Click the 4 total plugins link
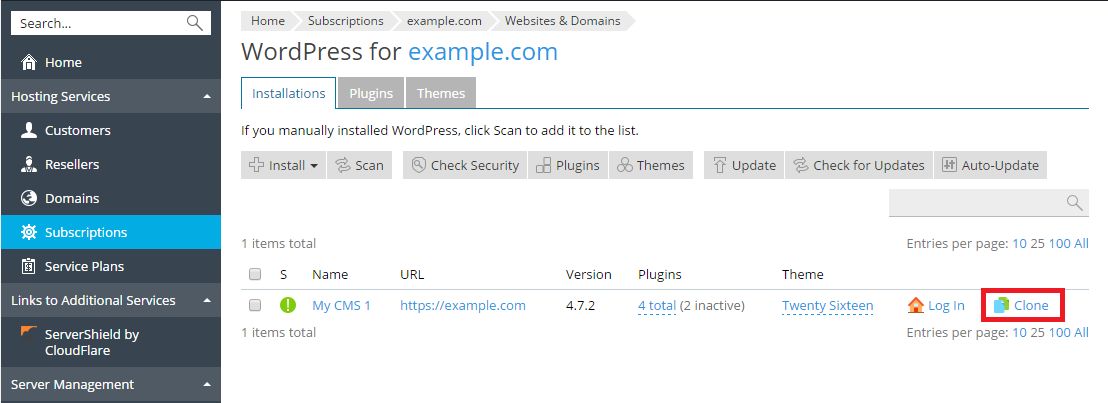The image size is (1108, 403). pyautogui.click(x=657, y=305)
